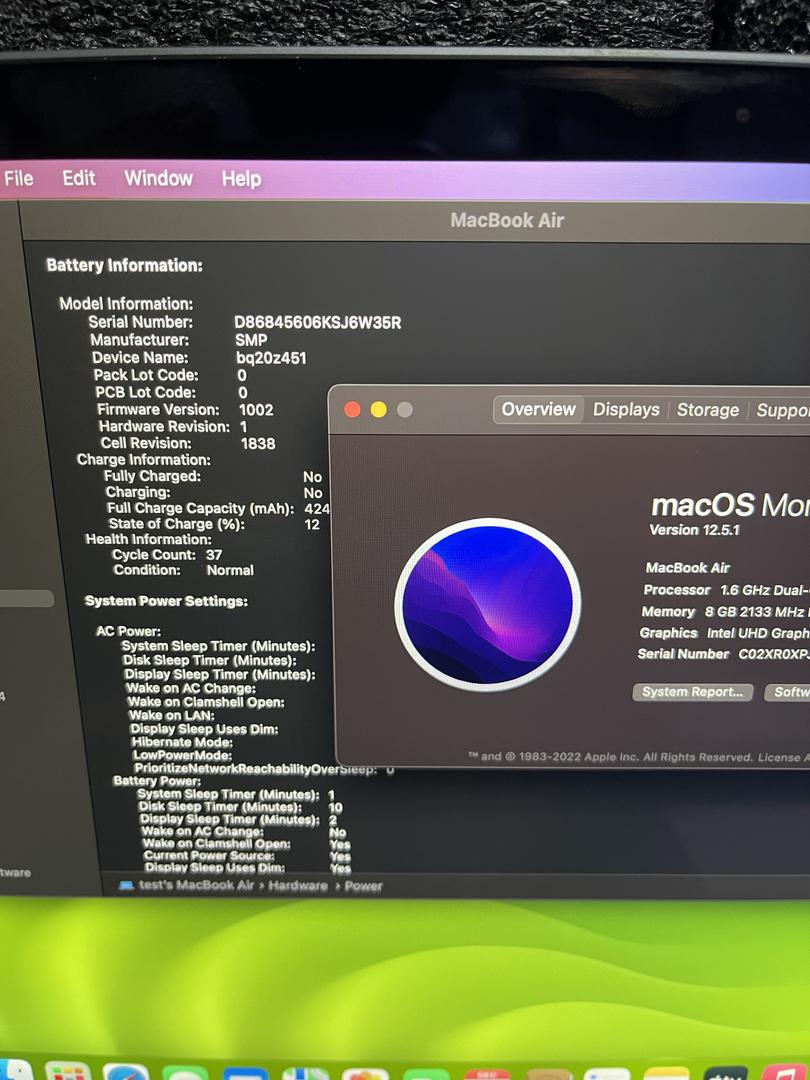
Task: Select Hardware in the path bar
Action: tap(298, 886)
